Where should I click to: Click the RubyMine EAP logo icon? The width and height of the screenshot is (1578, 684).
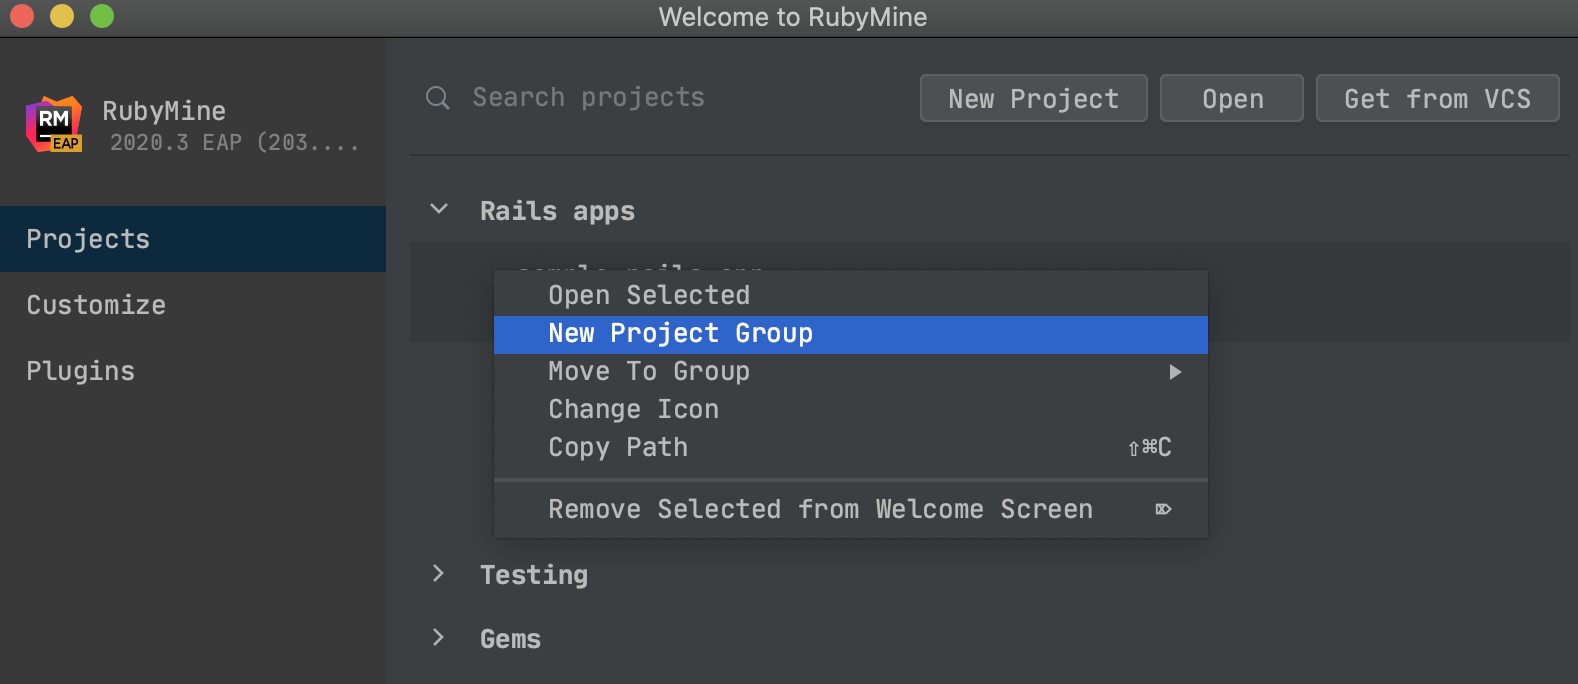(54, 124)
